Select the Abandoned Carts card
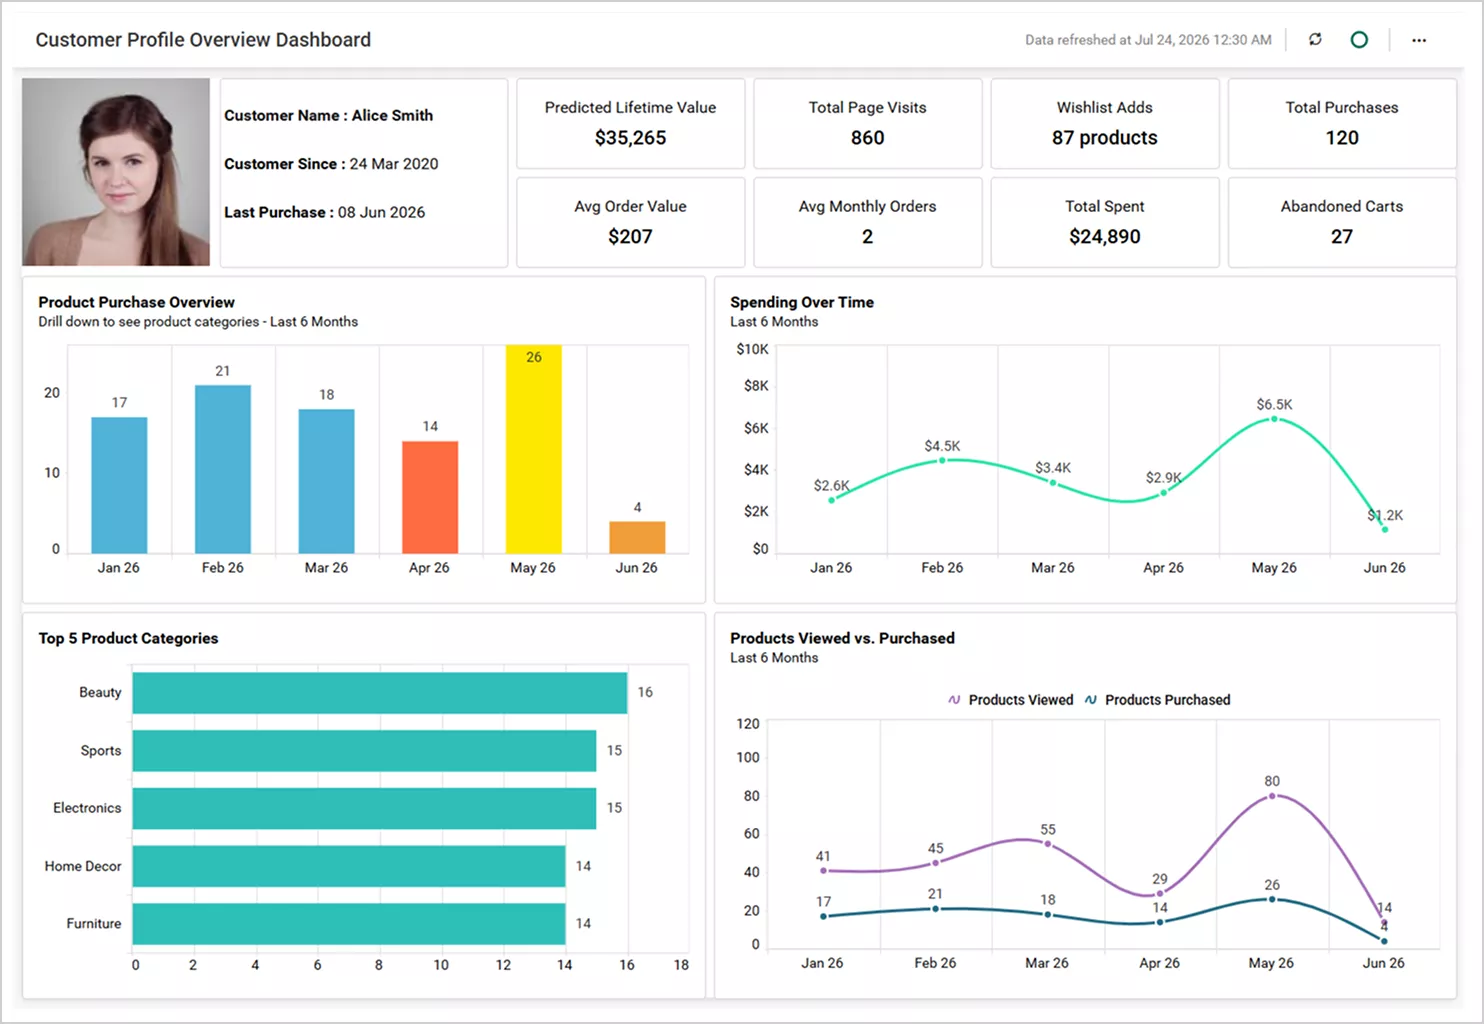The height and width of the screenshot is (1024, 1484). 1341,222
